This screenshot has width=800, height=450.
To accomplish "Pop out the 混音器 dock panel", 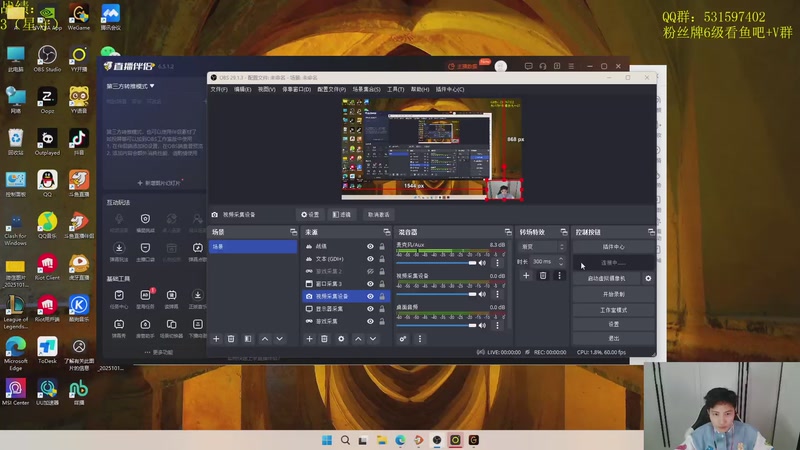I will click(x=508, y=232).
